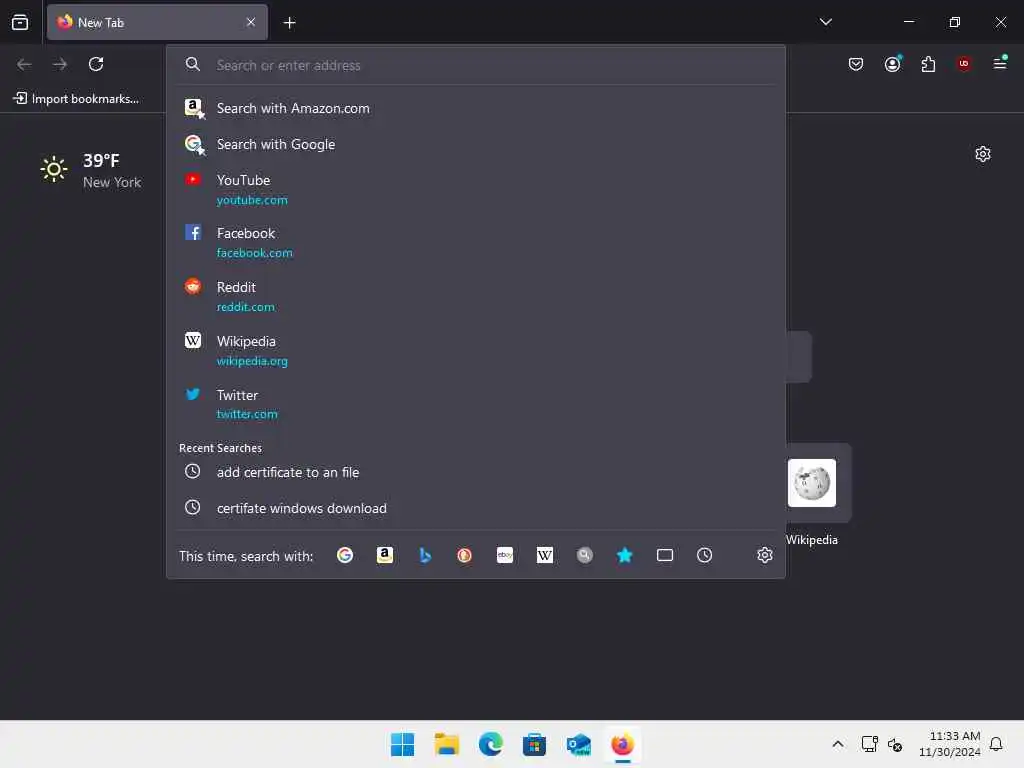
Task: Show hidden system tray icons
Action: point(838,744)
